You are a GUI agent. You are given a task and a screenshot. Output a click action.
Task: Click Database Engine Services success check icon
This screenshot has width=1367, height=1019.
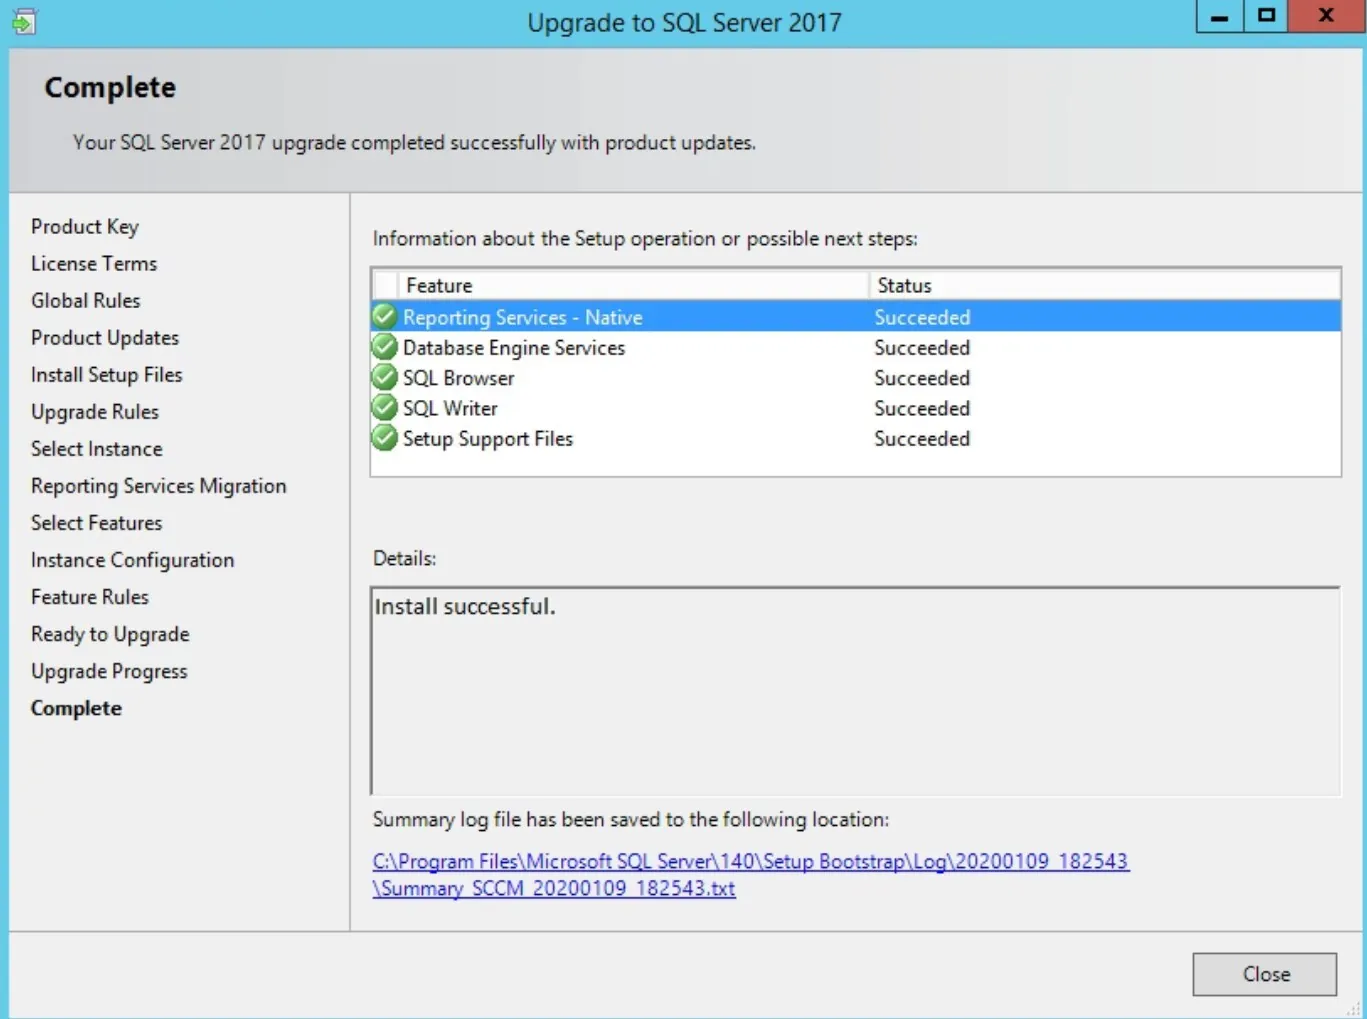(x=385, y=347)
